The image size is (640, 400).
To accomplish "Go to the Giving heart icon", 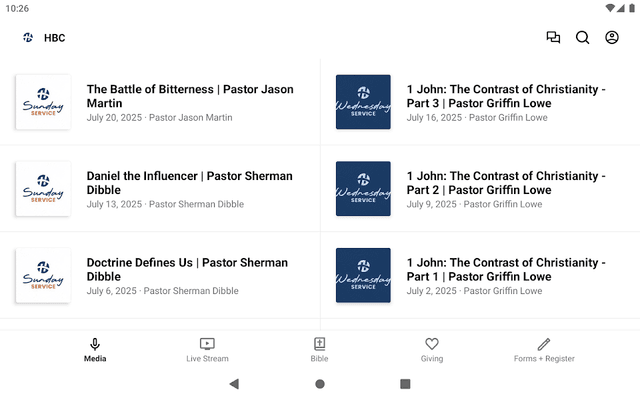I will (x=432, y=350).
